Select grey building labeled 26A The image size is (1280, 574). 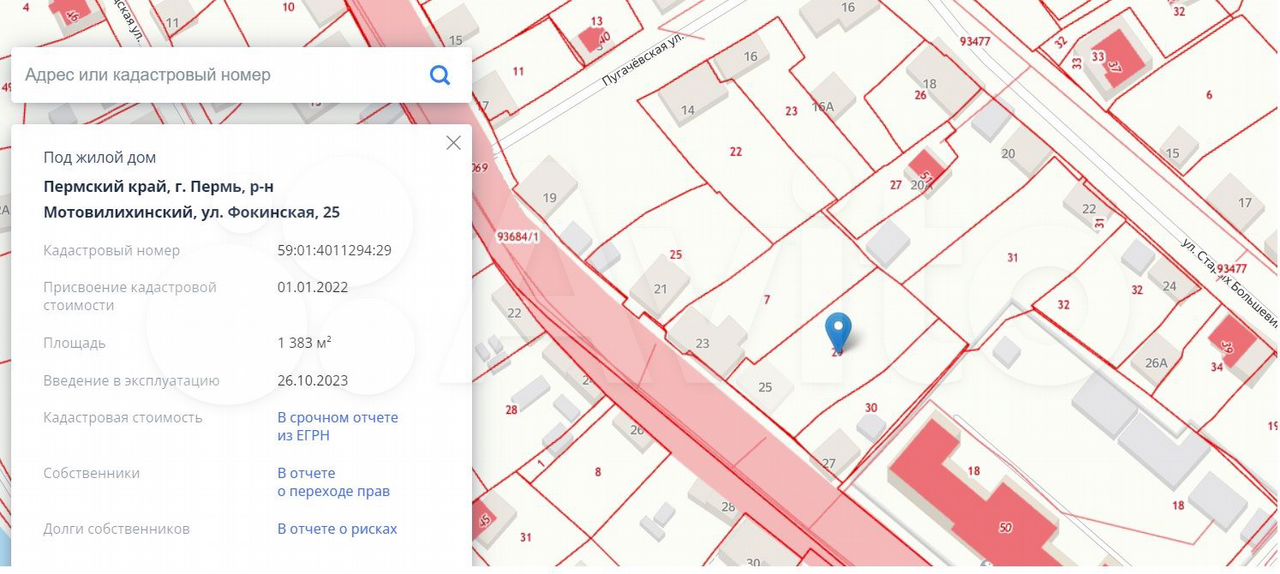(1156, 362)
